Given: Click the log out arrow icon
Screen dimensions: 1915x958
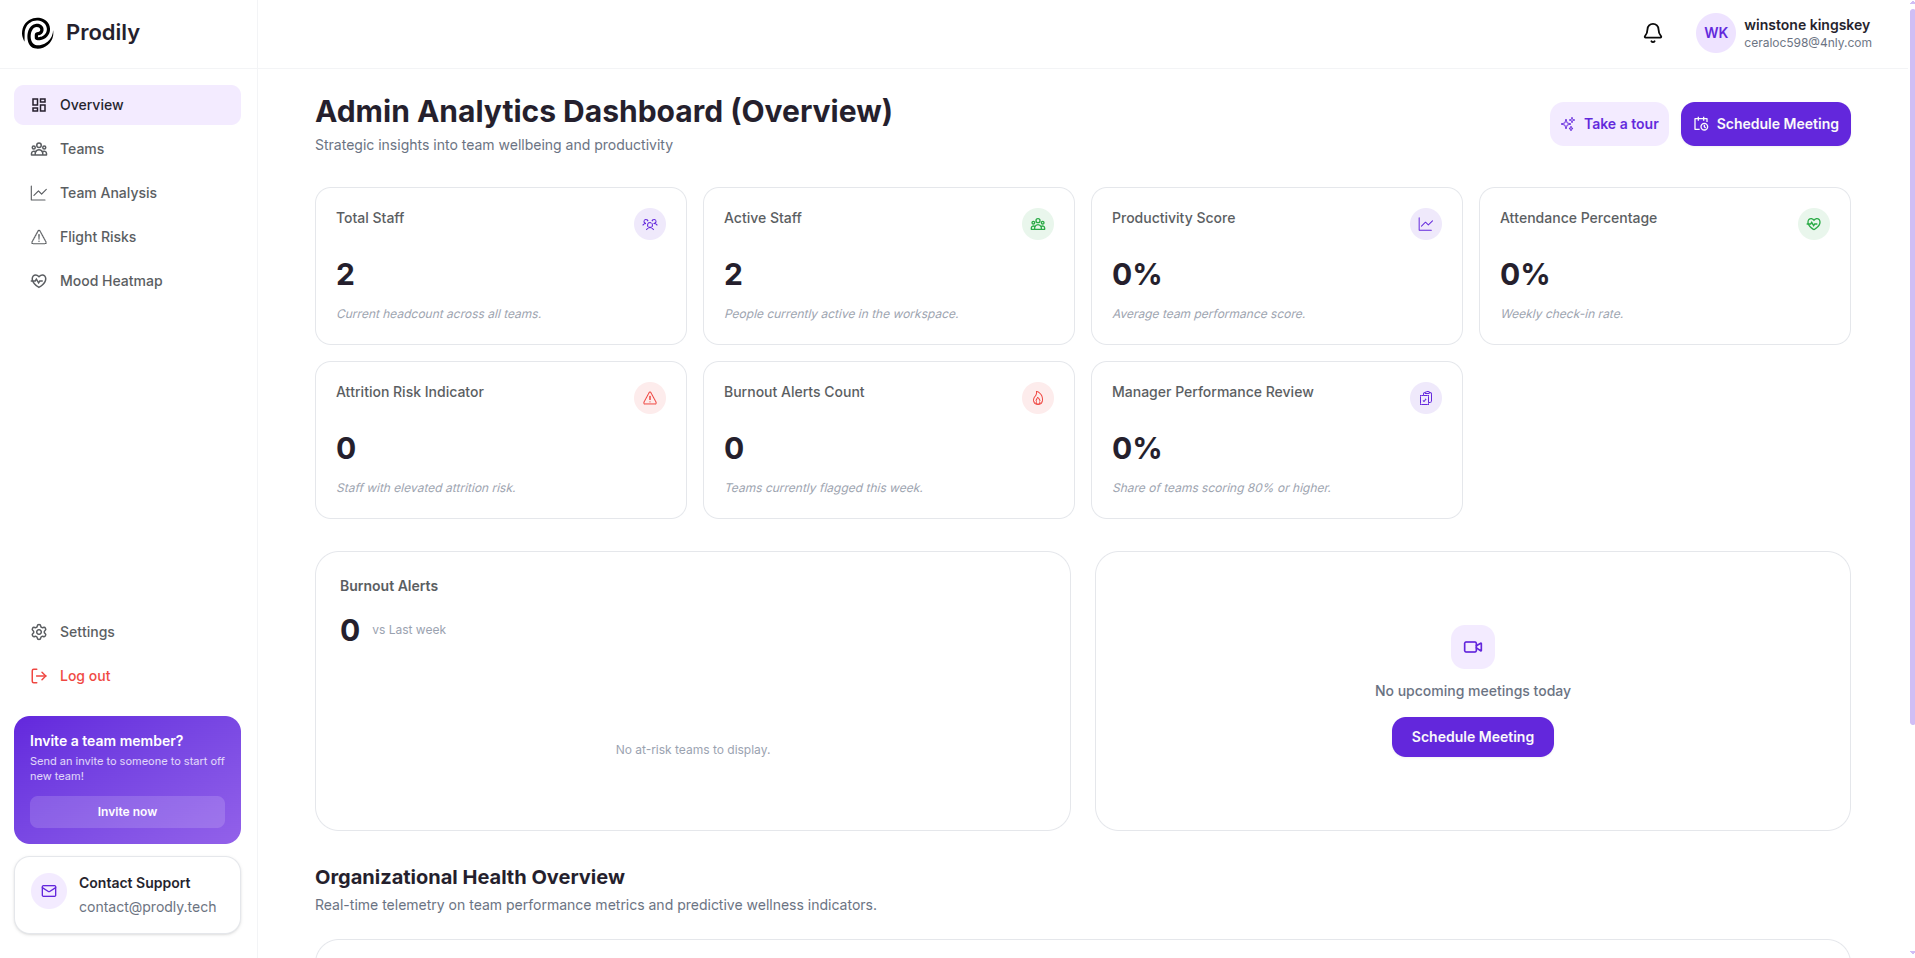Looking at the screenshot, I should point(39,676).
